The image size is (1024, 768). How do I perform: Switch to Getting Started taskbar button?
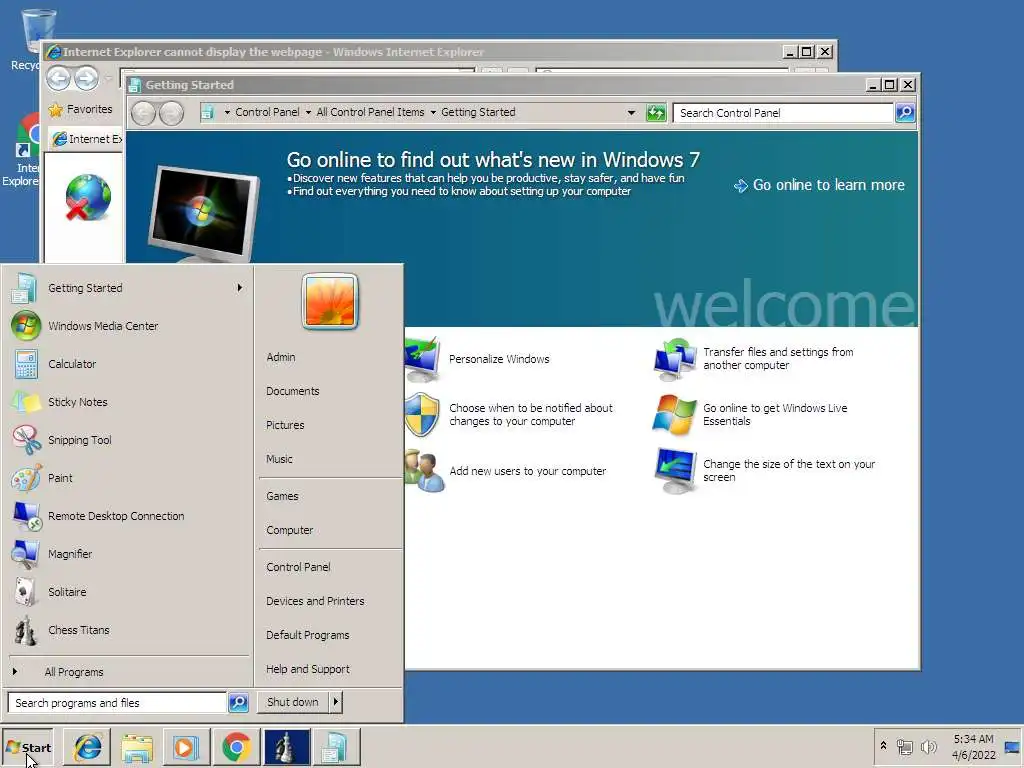[336, 748]
